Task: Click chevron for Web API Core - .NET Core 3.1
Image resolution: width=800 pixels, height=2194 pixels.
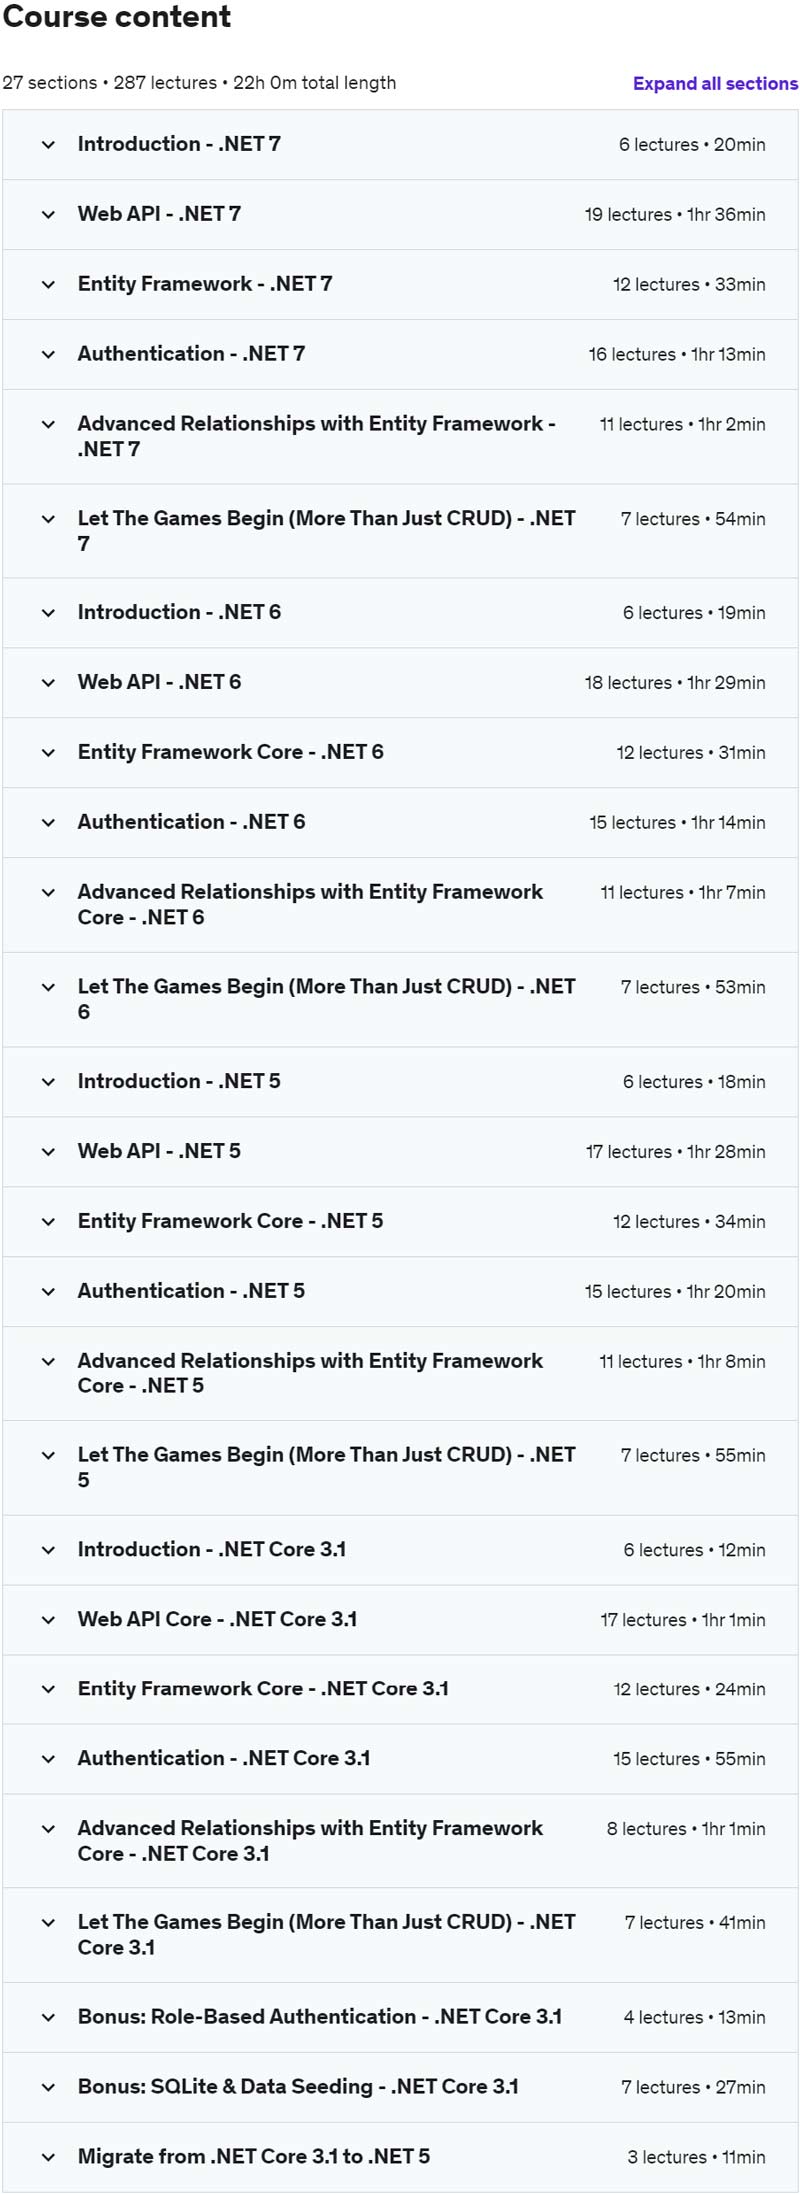Action: 48,1620
